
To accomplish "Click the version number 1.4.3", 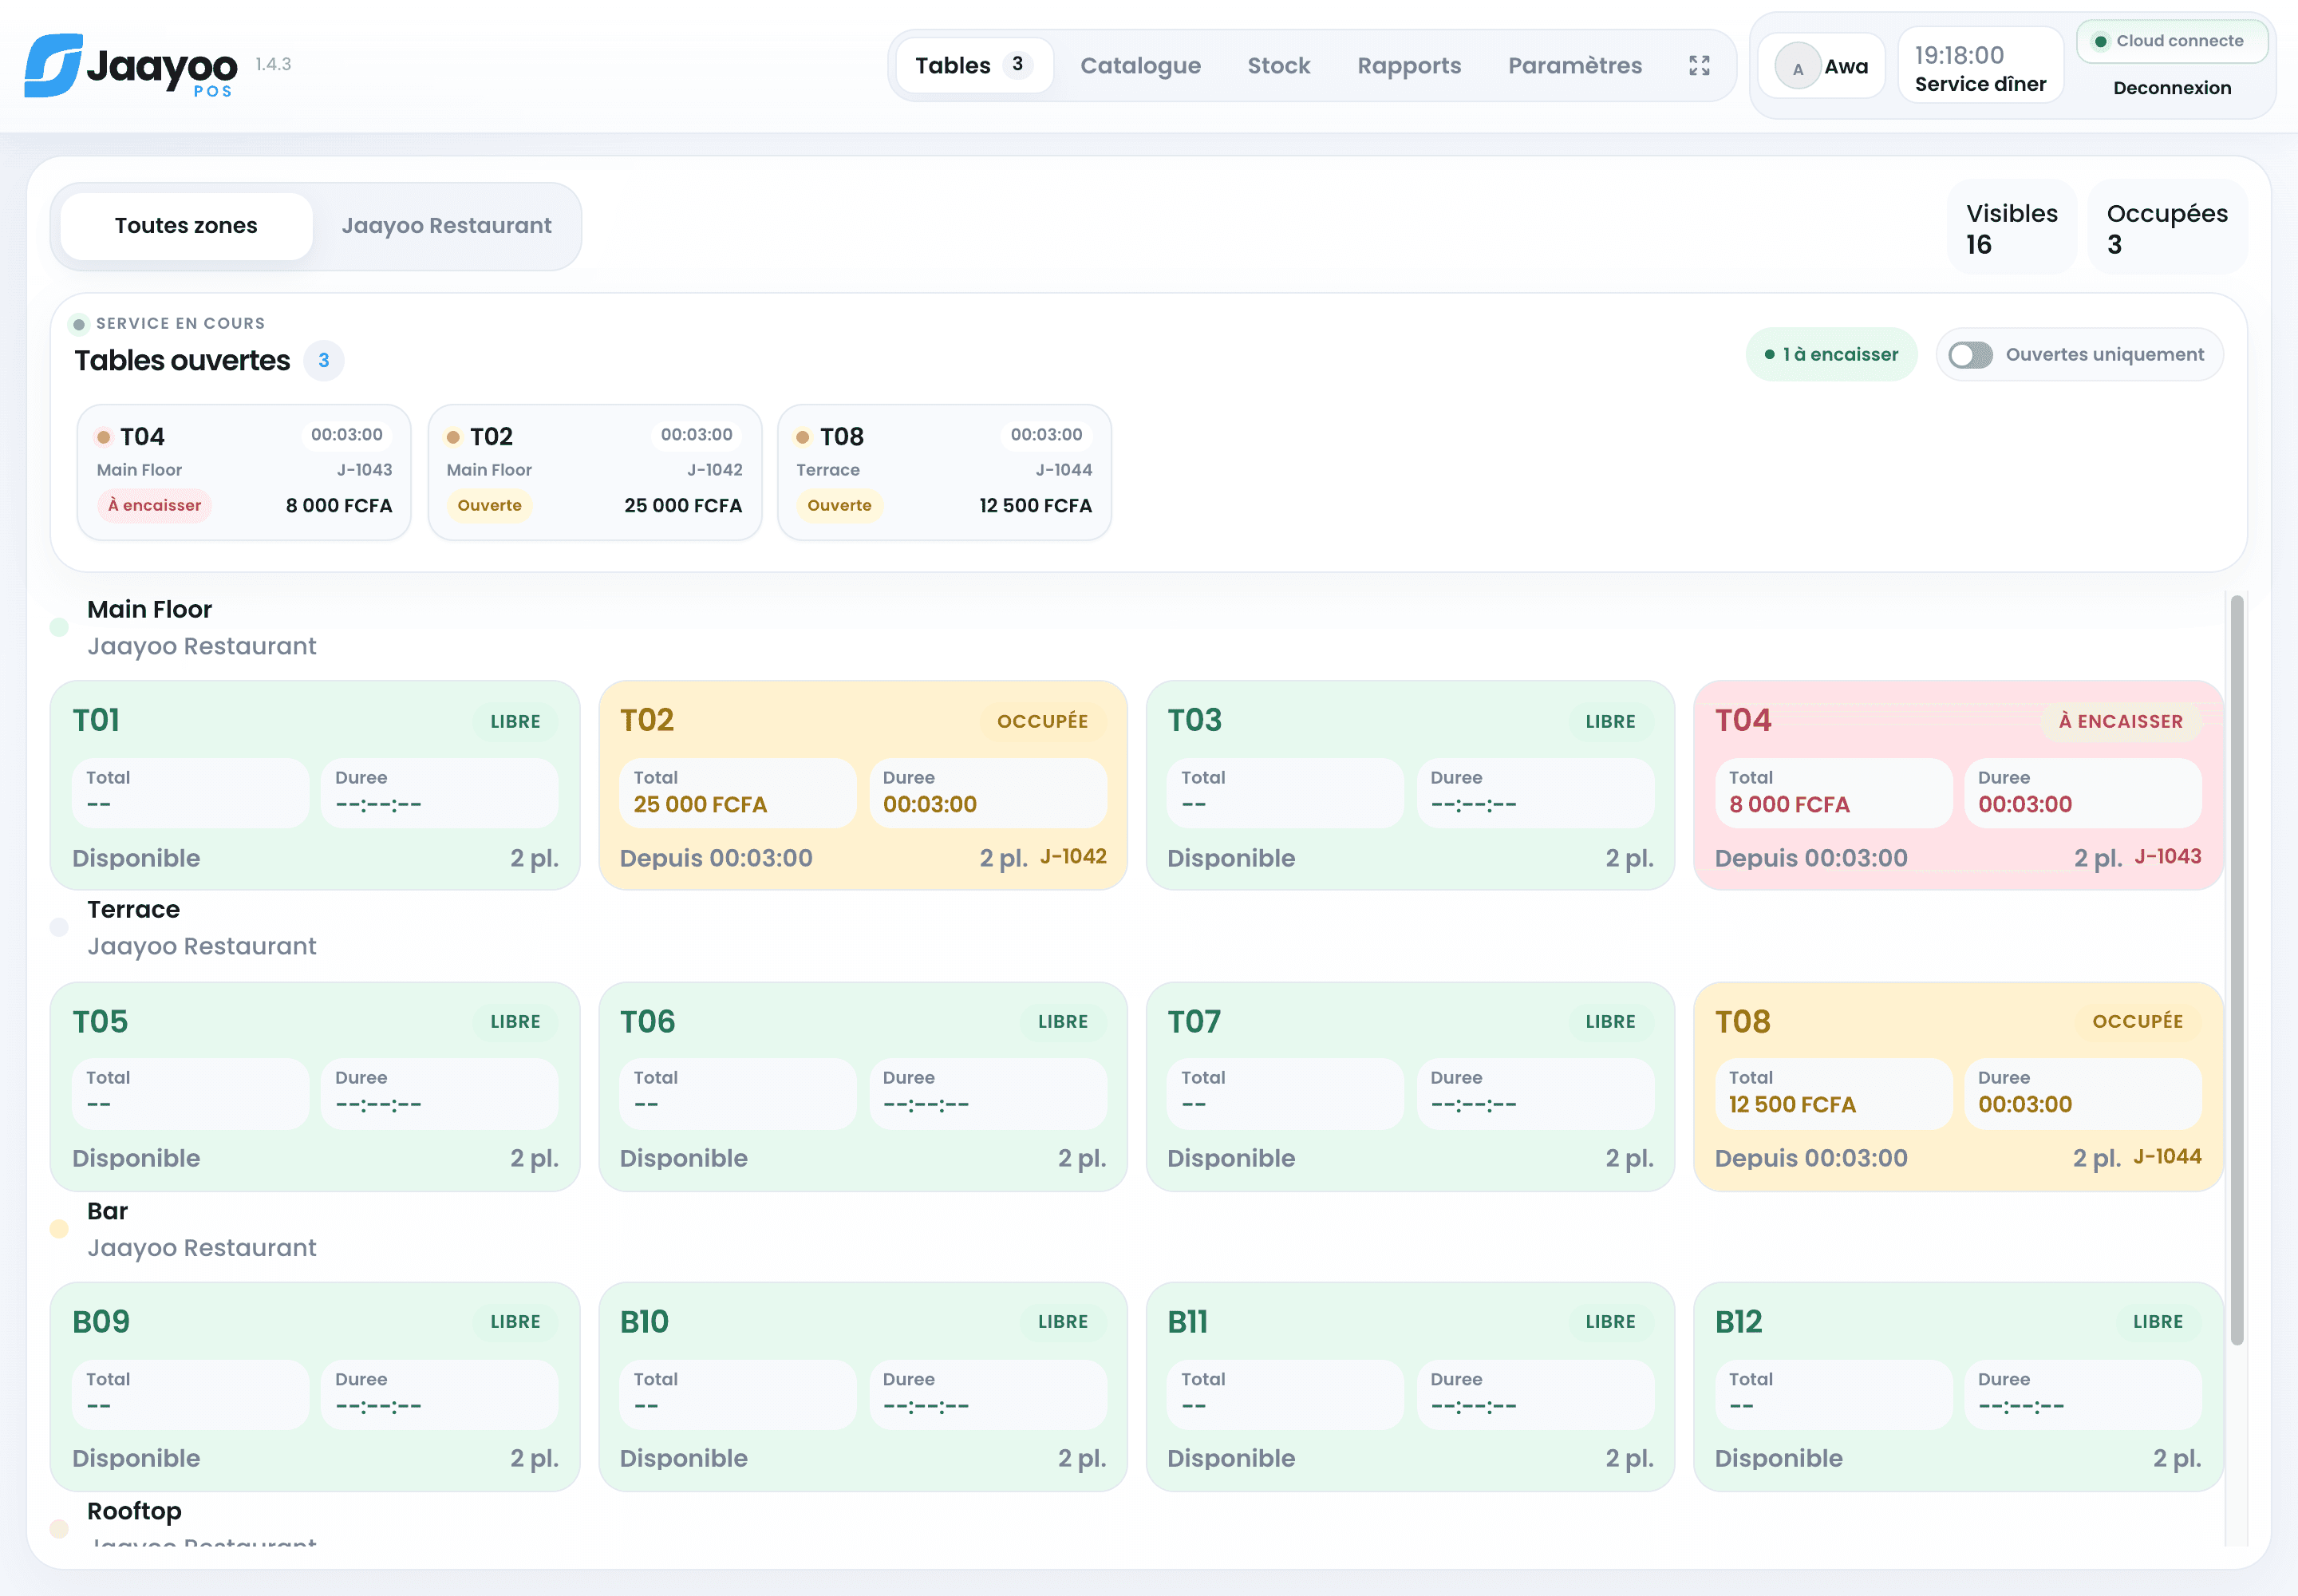I will (273, 64).
